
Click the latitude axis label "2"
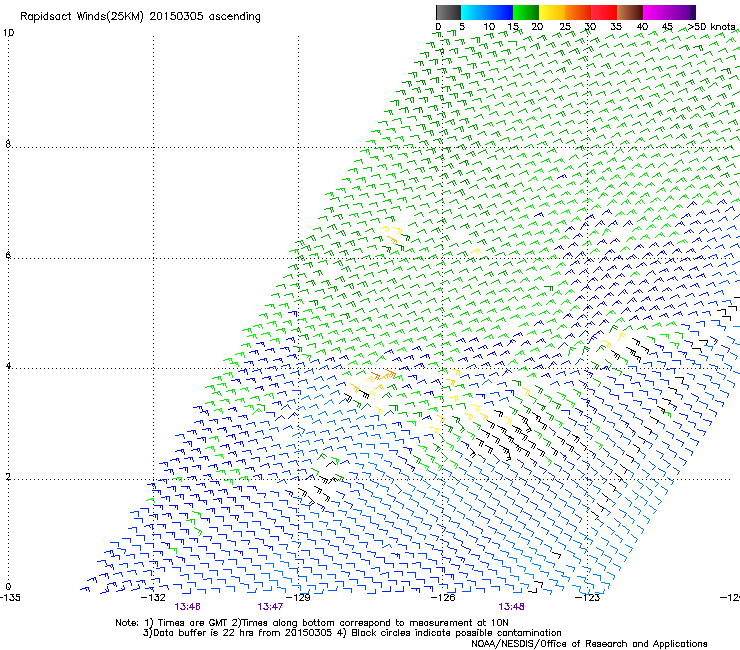coord(8,476)
